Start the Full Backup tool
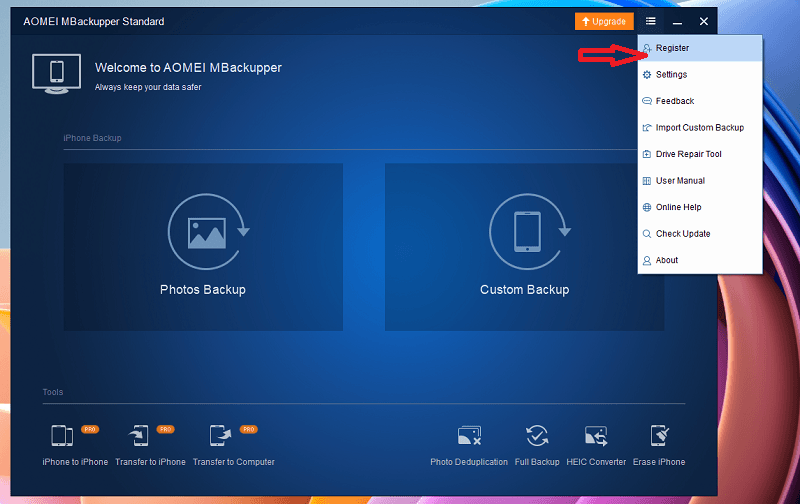 (x=537, y=436)
